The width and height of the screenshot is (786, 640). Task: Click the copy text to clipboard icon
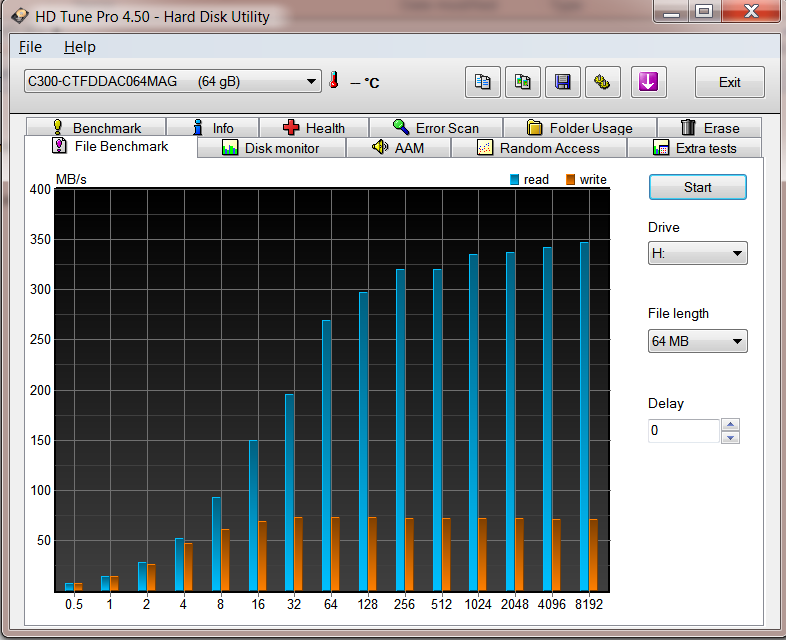click(482, 82)
